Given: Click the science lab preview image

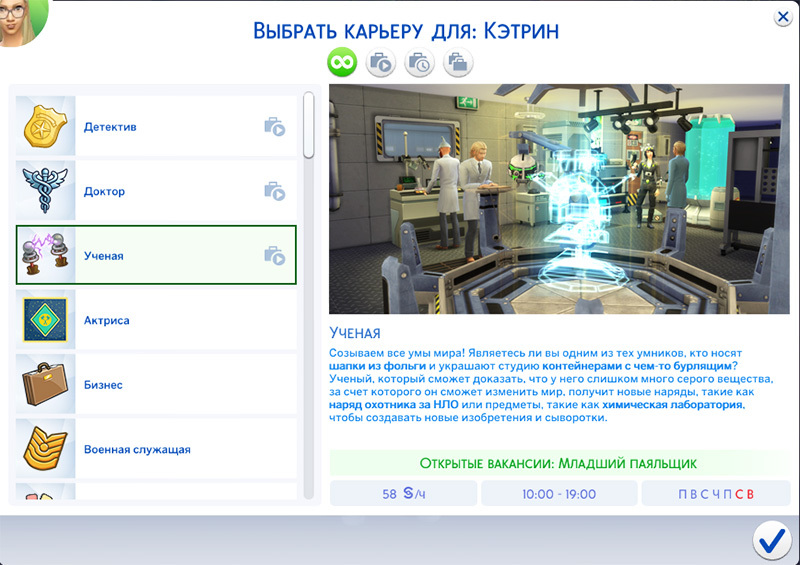Looking at the screenshot, I should coord(559,199).
